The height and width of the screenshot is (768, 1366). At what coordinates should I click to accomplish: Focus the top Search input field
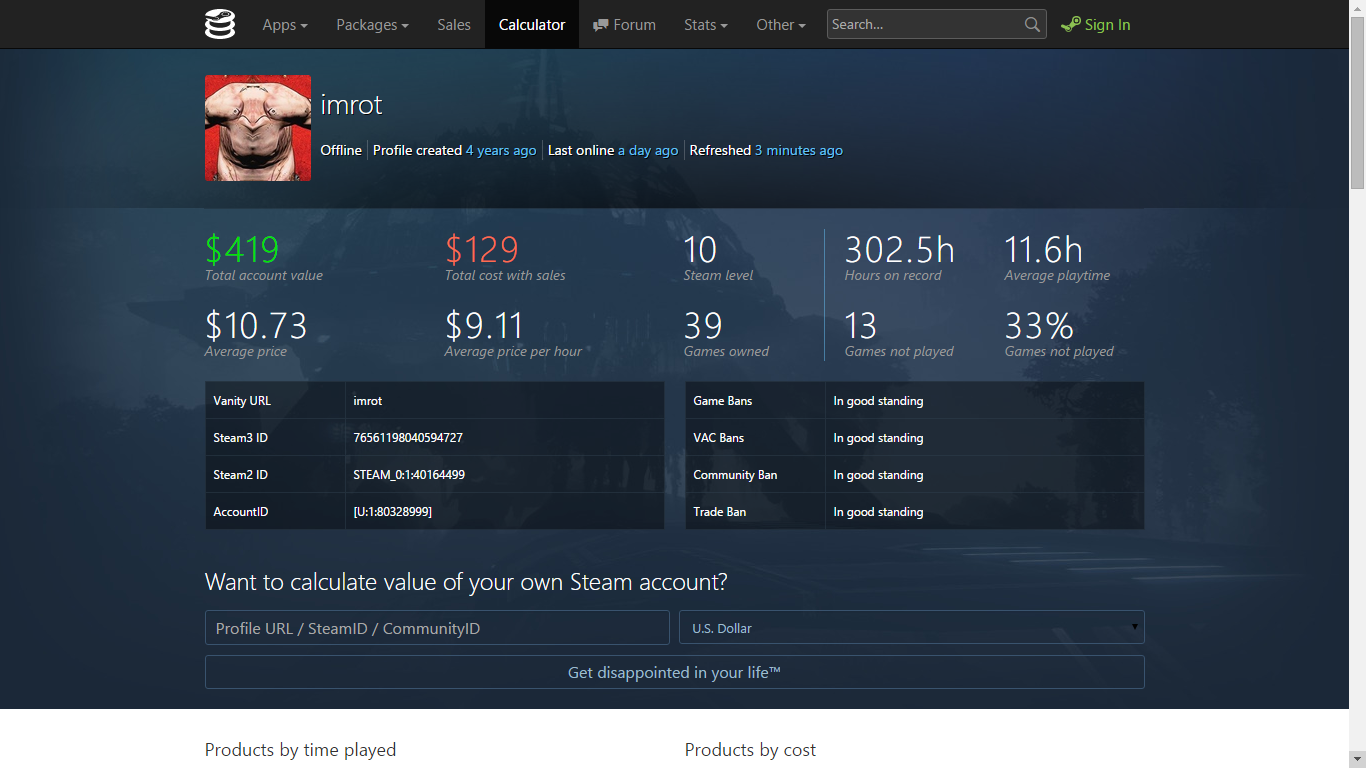pyautogui.click(x=925, y=25)
